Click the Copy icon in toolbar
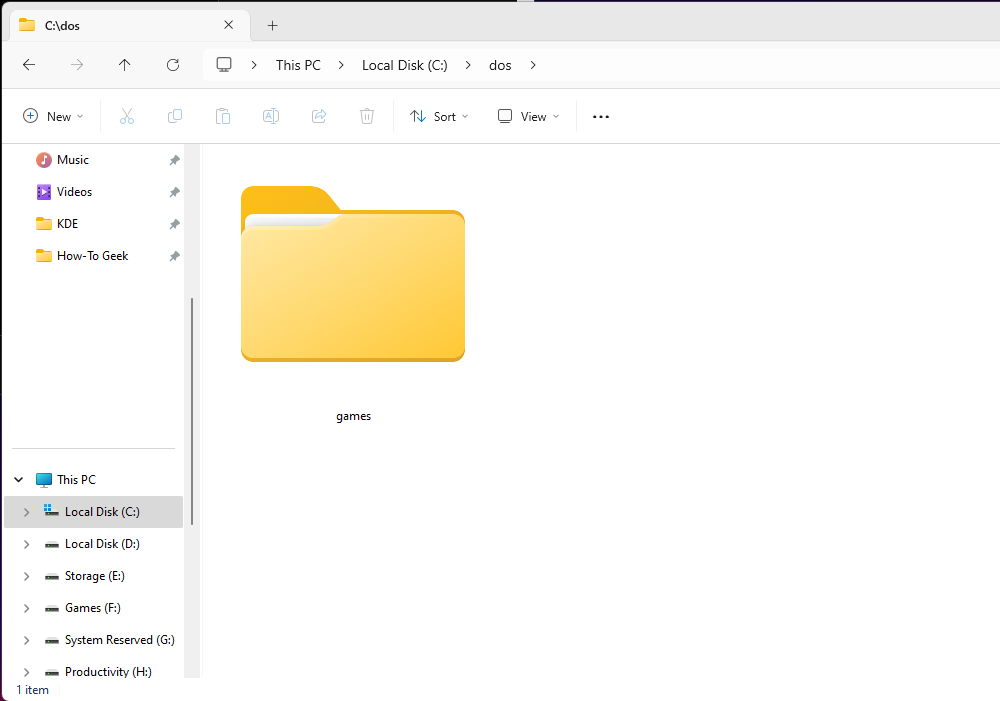The width and height of the screenshot is (1000, 701). click(175, 116)
